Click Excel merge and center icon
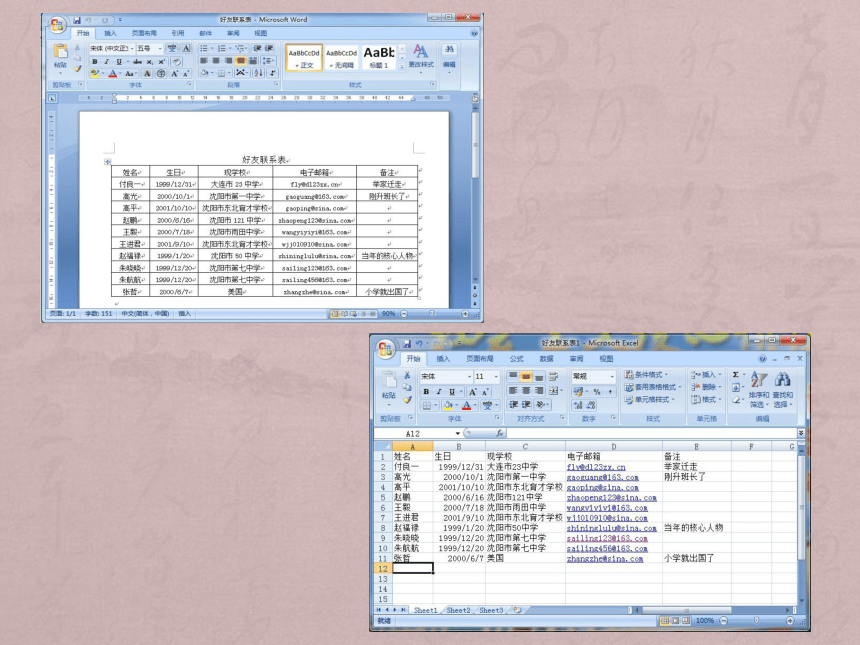The image size is (860, 645). point(554,391)
